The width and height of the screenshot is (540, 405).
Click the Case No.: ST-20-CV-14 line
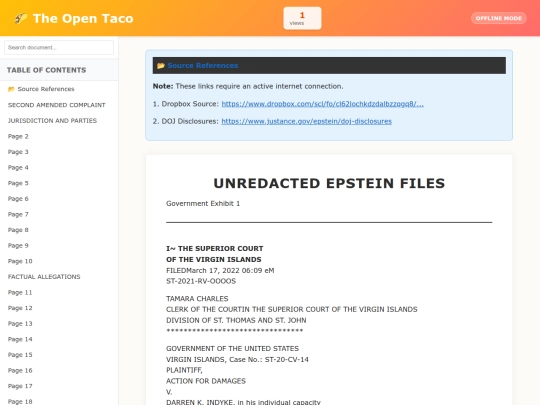point(237,360)
